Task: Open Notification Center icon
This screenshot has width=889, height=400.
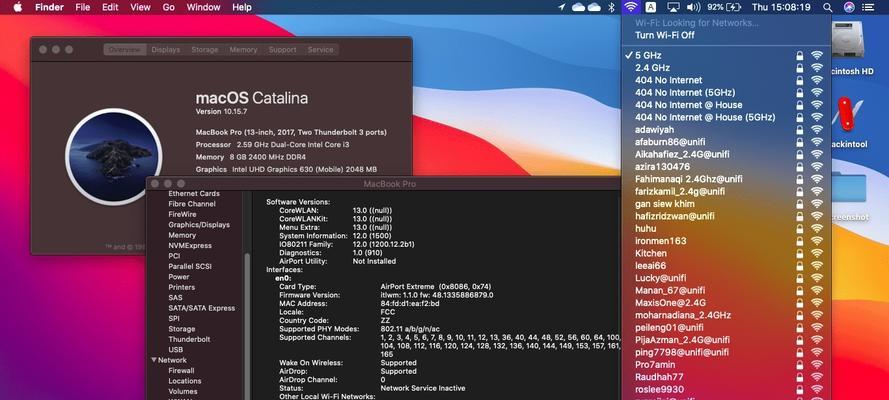Action: point(868,7)
